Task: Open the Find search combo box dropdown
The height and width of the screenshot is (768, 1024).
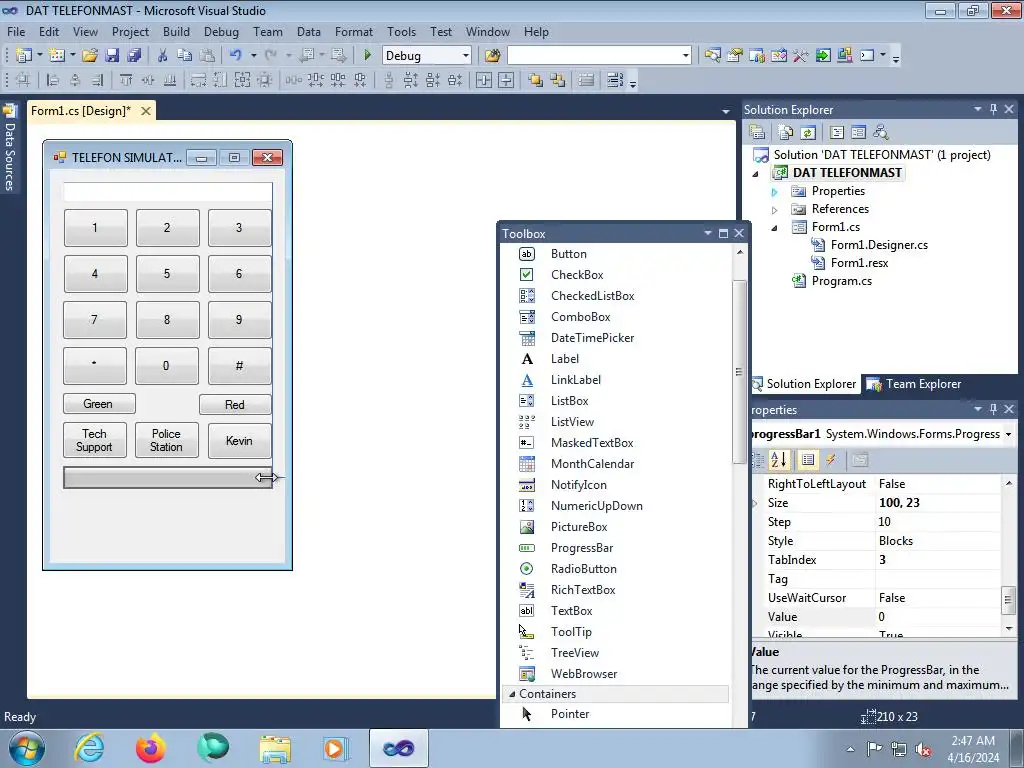Action: tap(685, 56)
